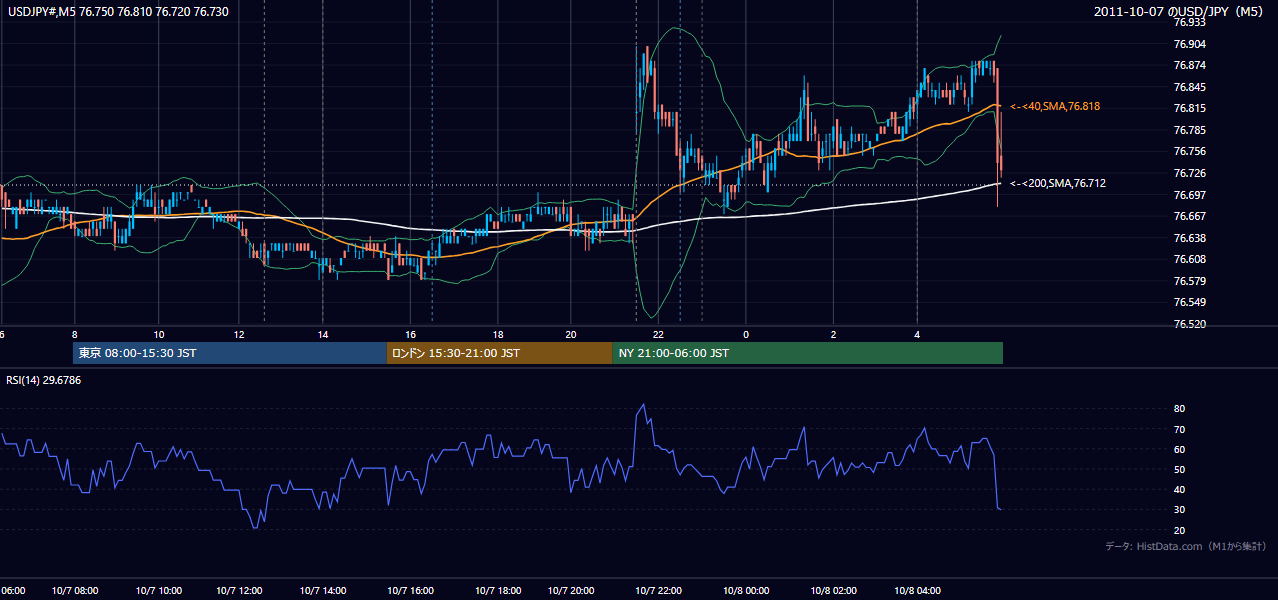Click price axis value 76.667
1278x600 pixels.
[1189, 216]
